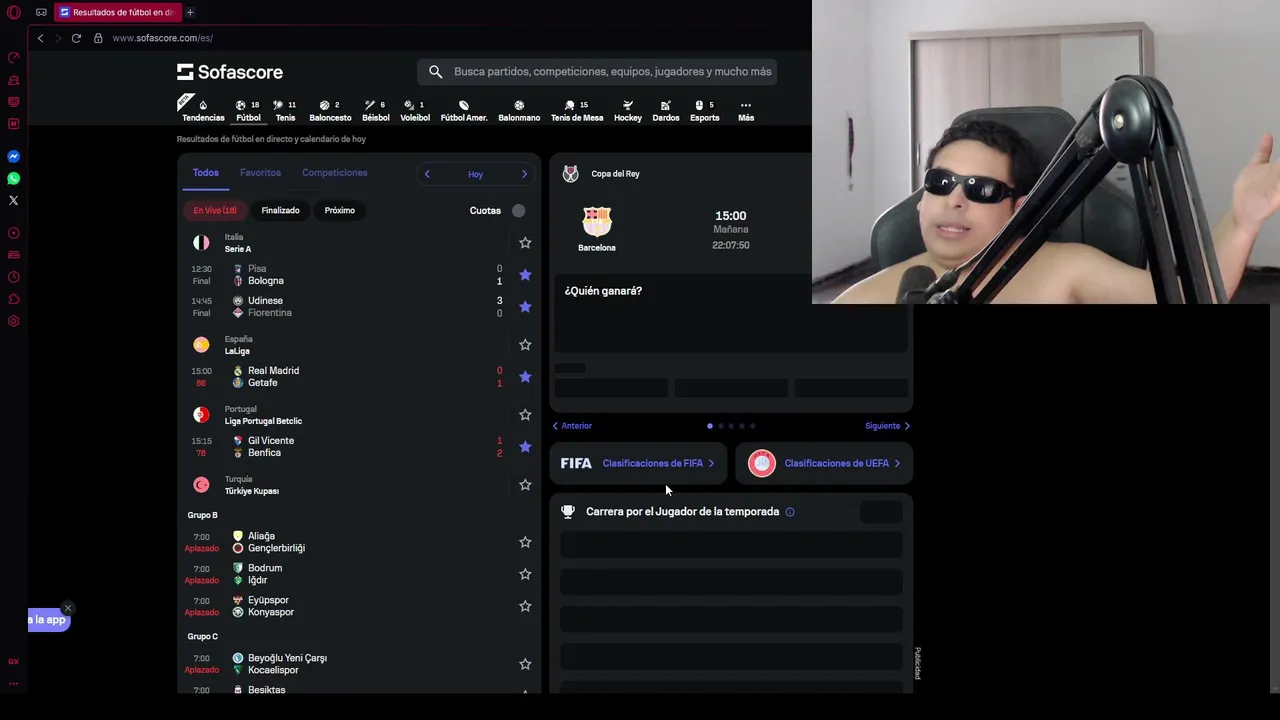Open Messenger in the Opera sidebar
The image size is (1280, 720).
[14, 156]
